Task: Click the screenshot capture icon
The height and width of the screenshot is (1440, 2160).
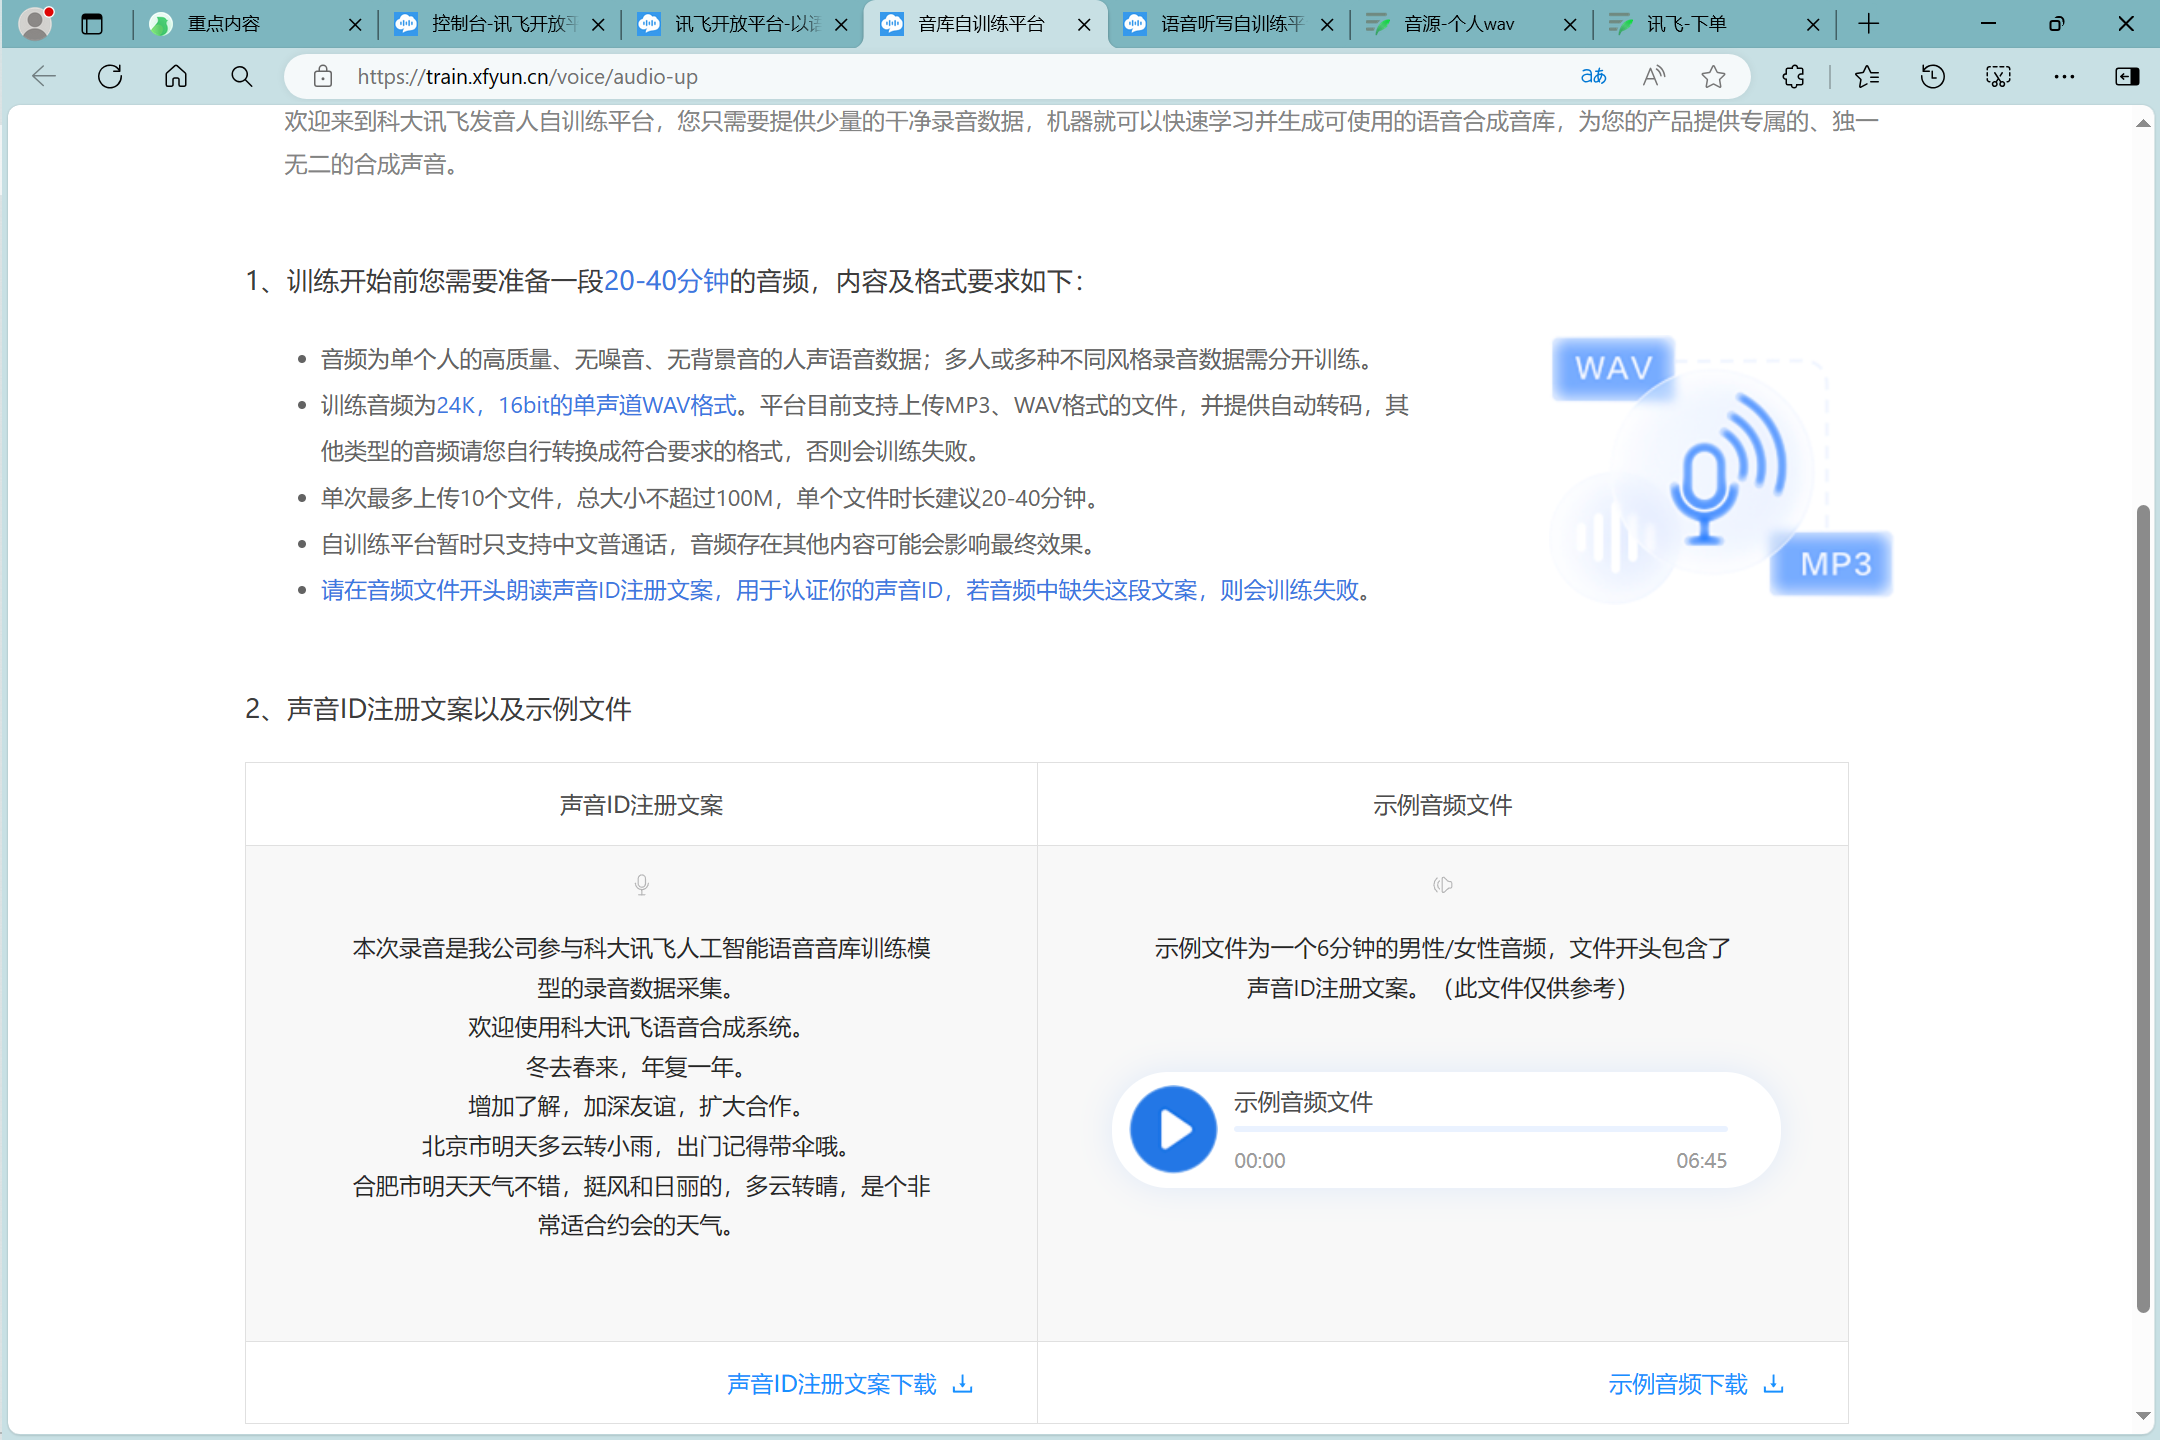Action: click(x=1998, y=76)
